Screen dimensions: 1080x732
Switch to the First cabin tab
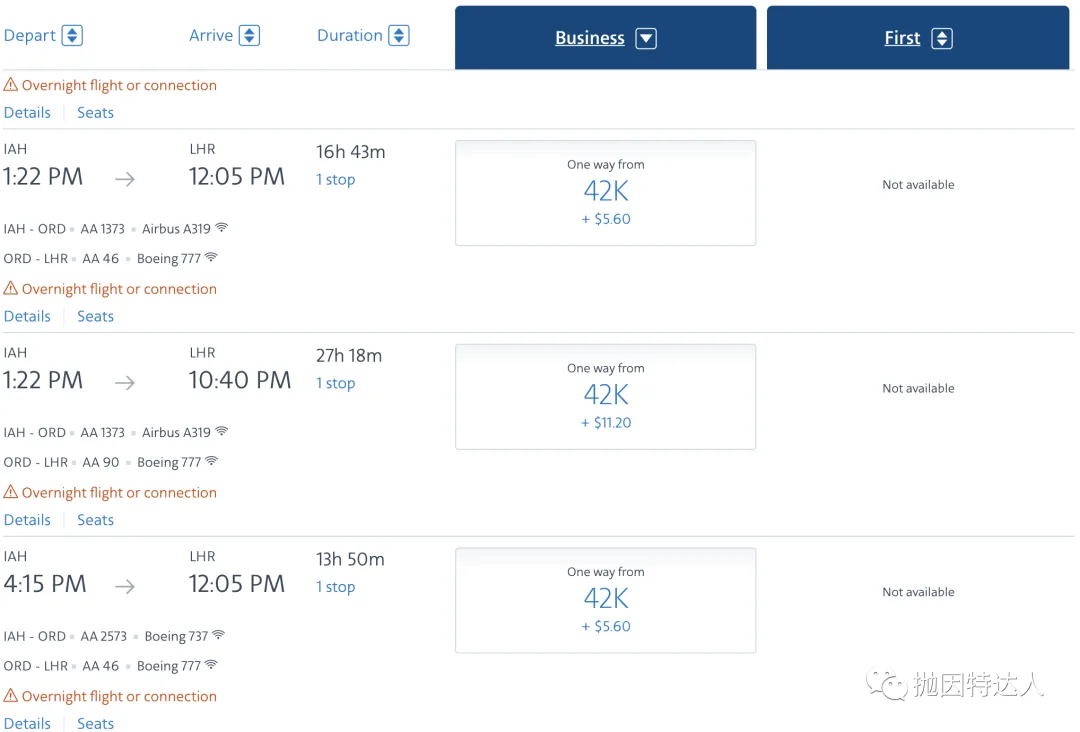(x=902, y=38)
